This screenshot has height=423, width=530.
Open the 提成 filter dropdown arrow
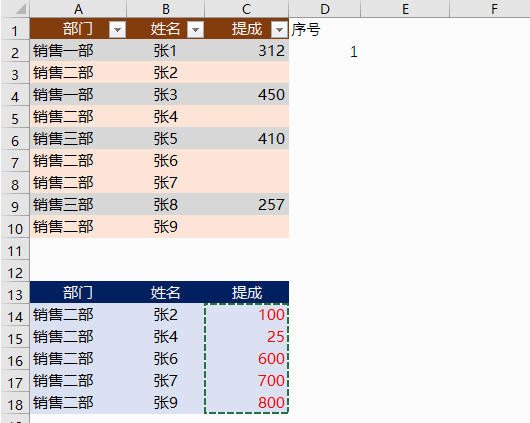click(x=279, y=29)
